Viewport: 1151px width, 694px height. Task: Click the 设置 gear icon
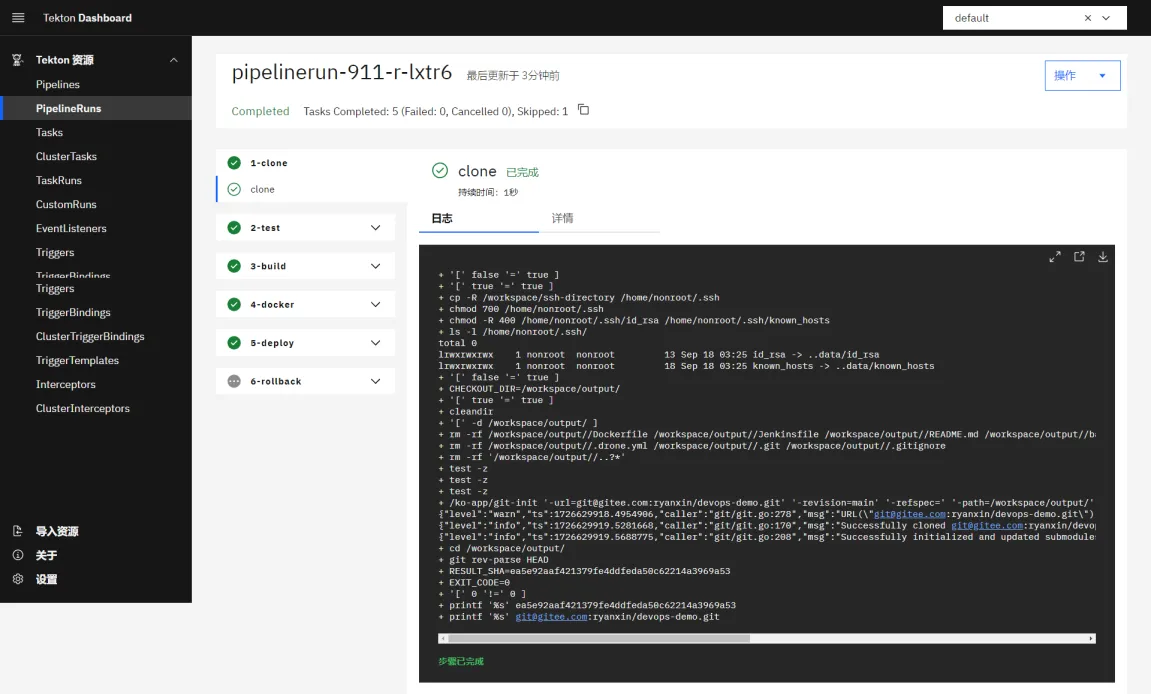coord(18,579)
